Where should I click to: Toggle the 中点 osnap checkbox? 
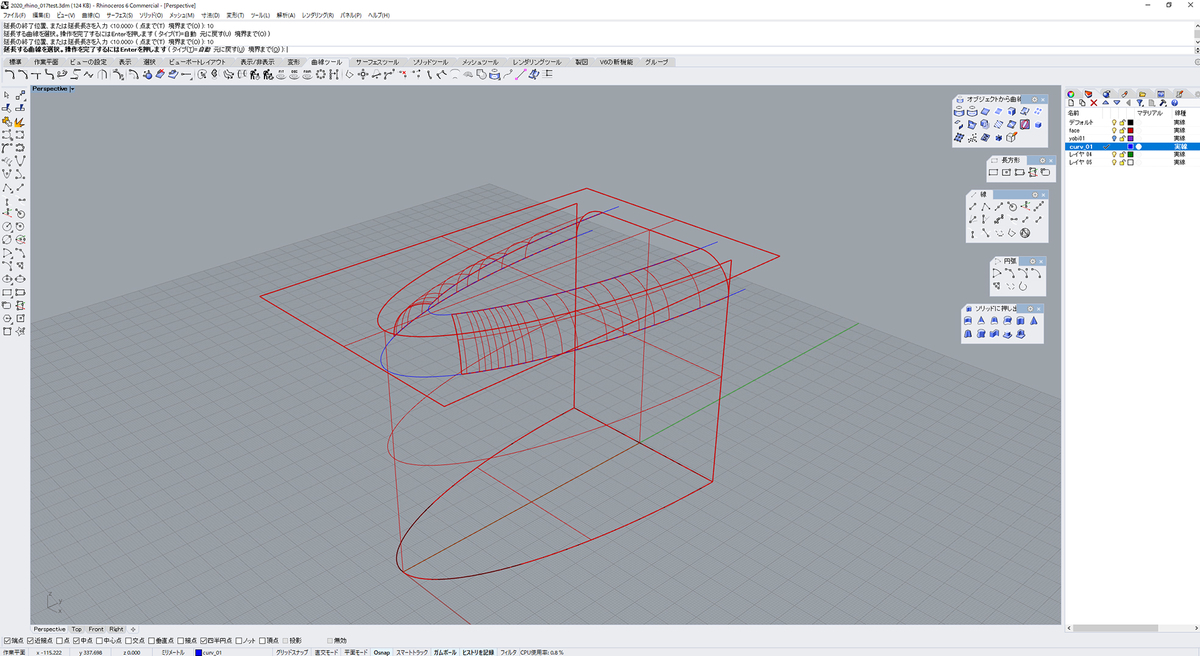78,640
